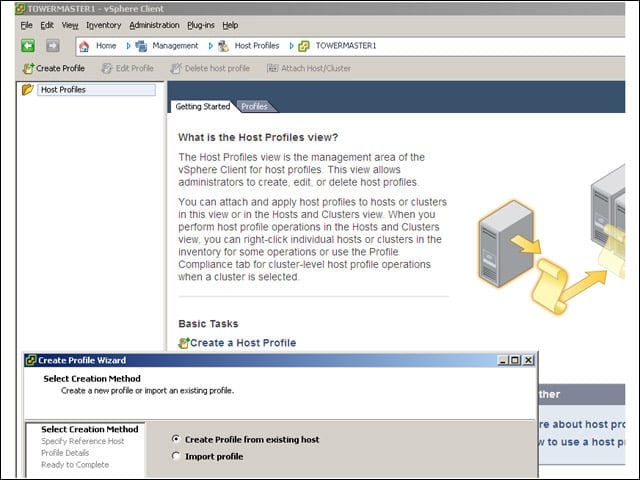
Task: Click the Attach Host/Cluster toolbar icon
Action: point(272,68)
